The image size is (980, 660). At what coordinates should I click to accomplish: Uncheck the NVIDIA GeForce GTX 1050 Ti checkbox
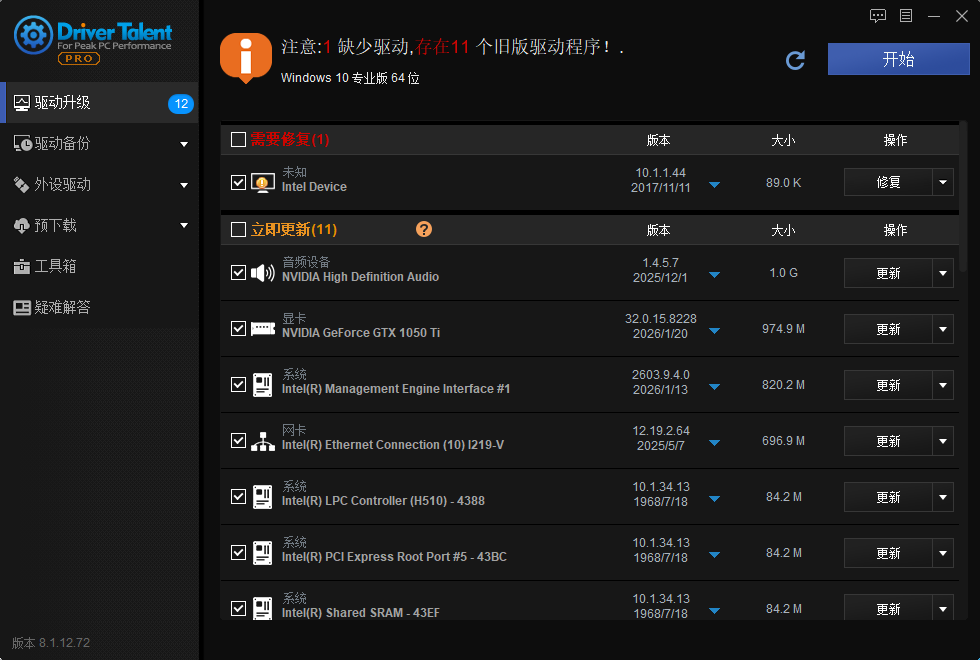coord(238,328)
